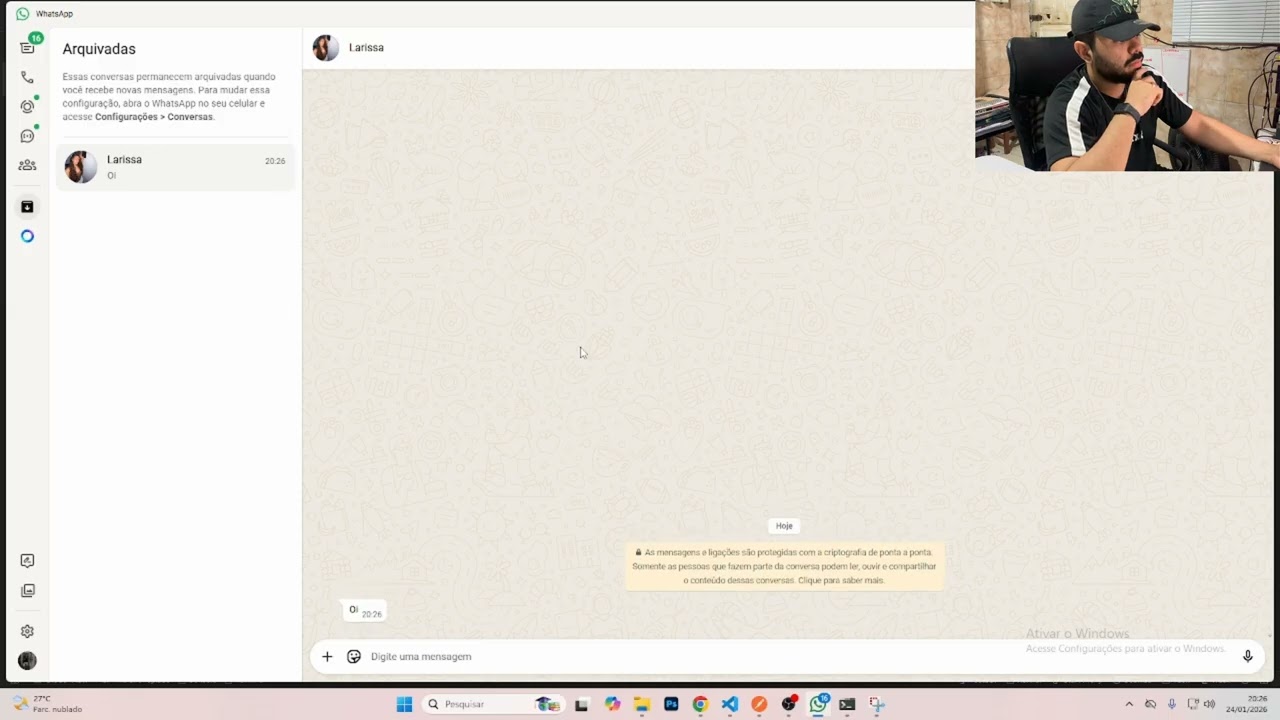Viewport: 1280px width, 720px height.
Task: Open Google Chrome from the taskbar
Action: 700,704
